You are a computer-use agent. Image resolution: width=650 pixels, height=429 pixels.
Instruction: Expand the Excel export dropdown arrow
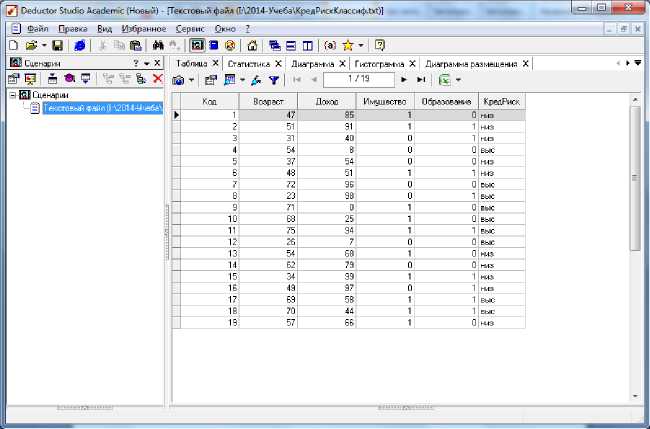tap(458, 79)
